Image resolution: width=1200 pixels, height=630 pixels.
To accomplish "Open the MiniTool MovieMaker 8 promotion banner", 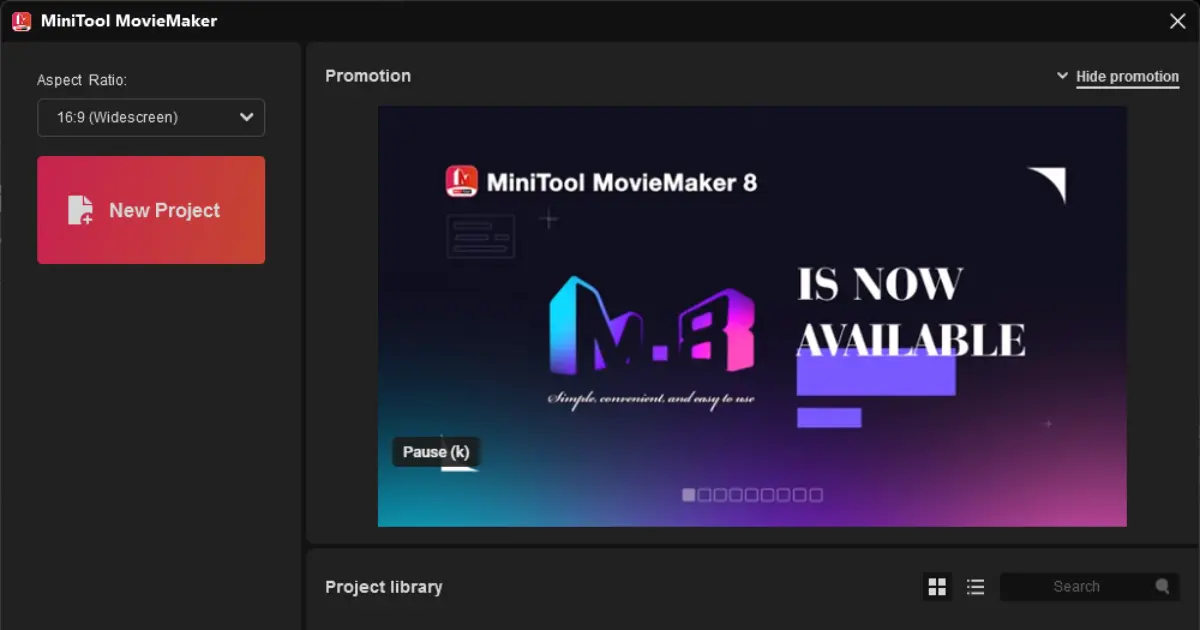I will pos(752,316).
